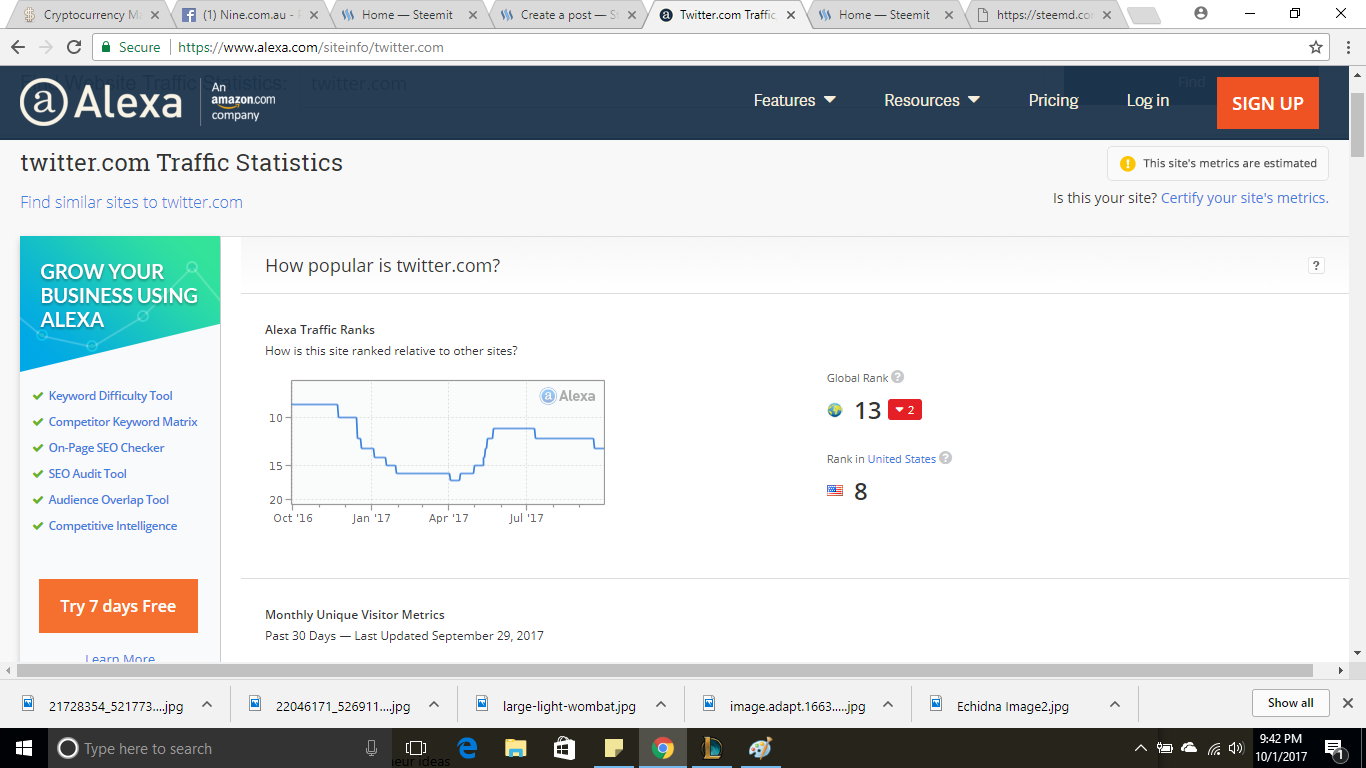Click the orange SIGN UP button
This screenshot has width=1366, height=768.
point(1267,103)
